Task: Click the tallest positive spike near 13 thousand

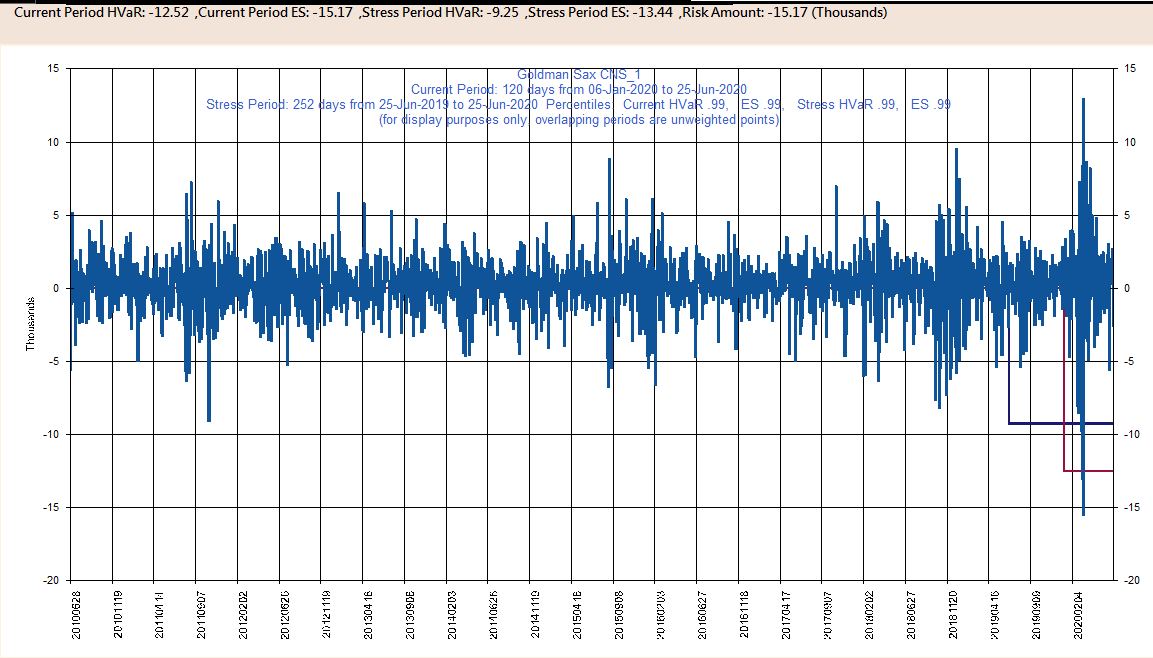Action: pyautogui.click(x=1083, y=100)
